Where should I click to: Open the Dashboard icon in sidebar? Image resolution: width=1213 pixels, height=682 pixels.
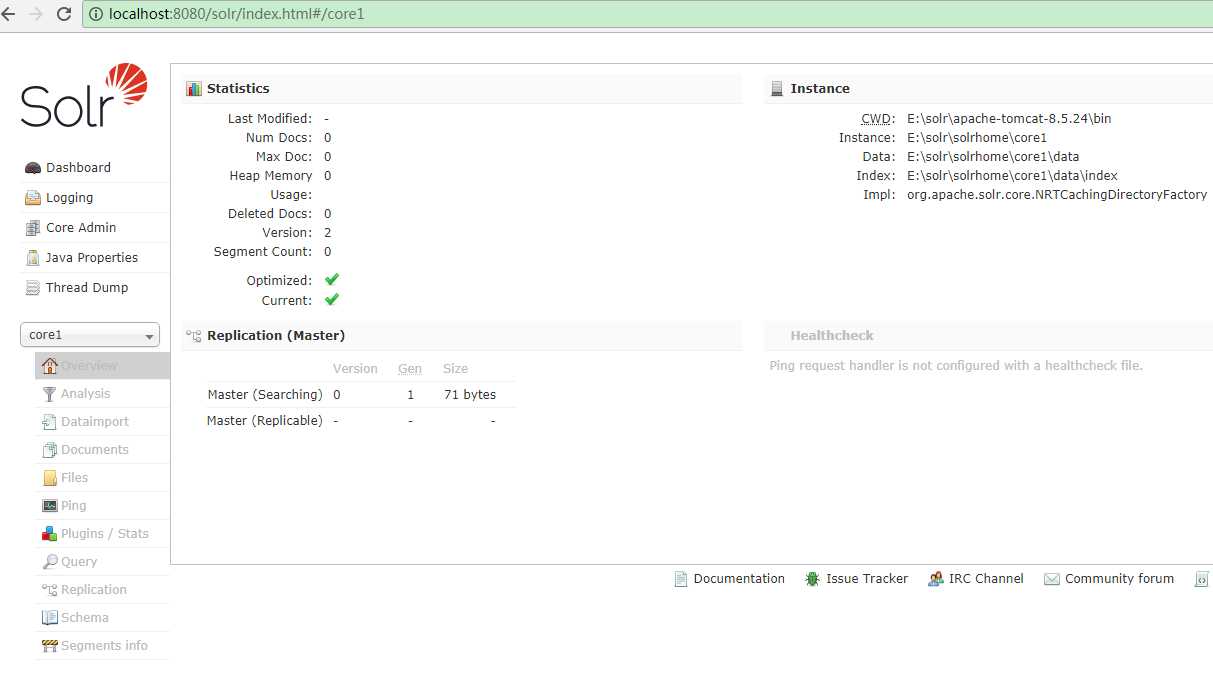33,168
